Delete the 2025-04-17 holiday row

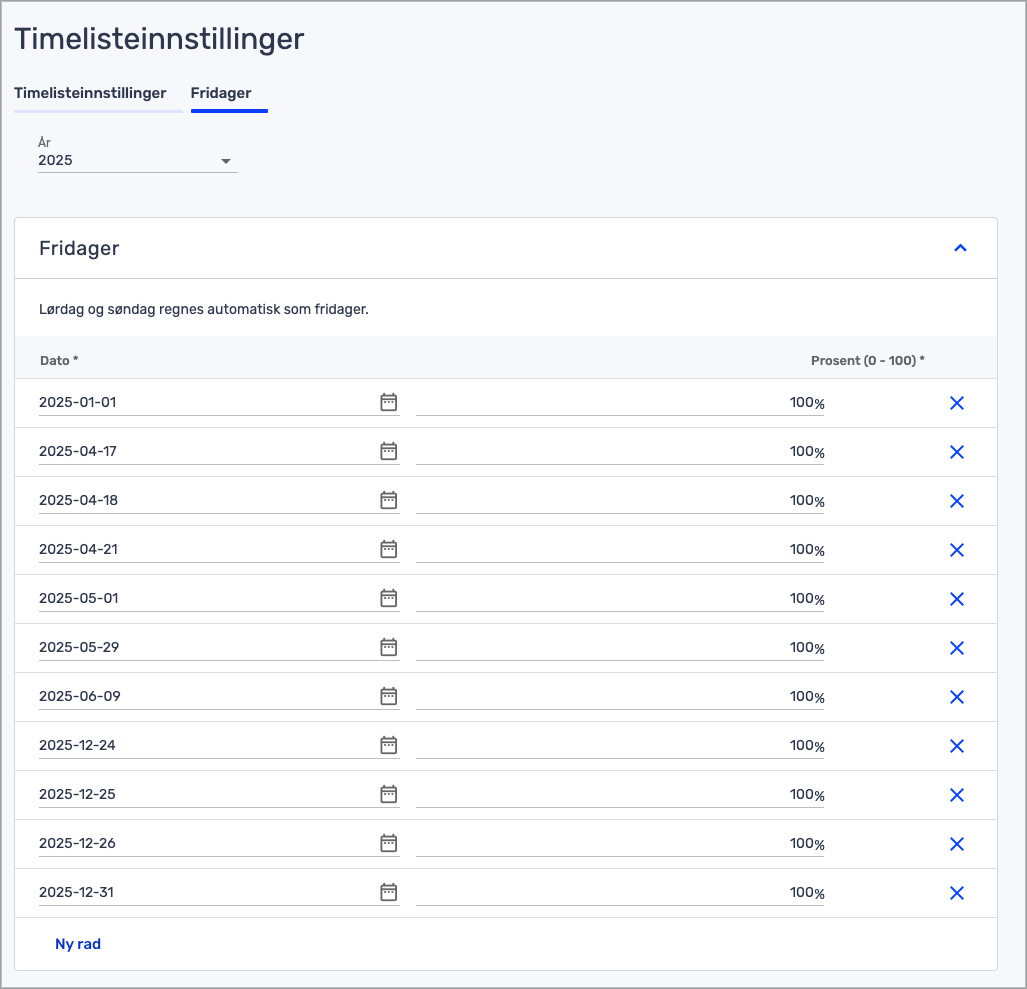(956, 452)
